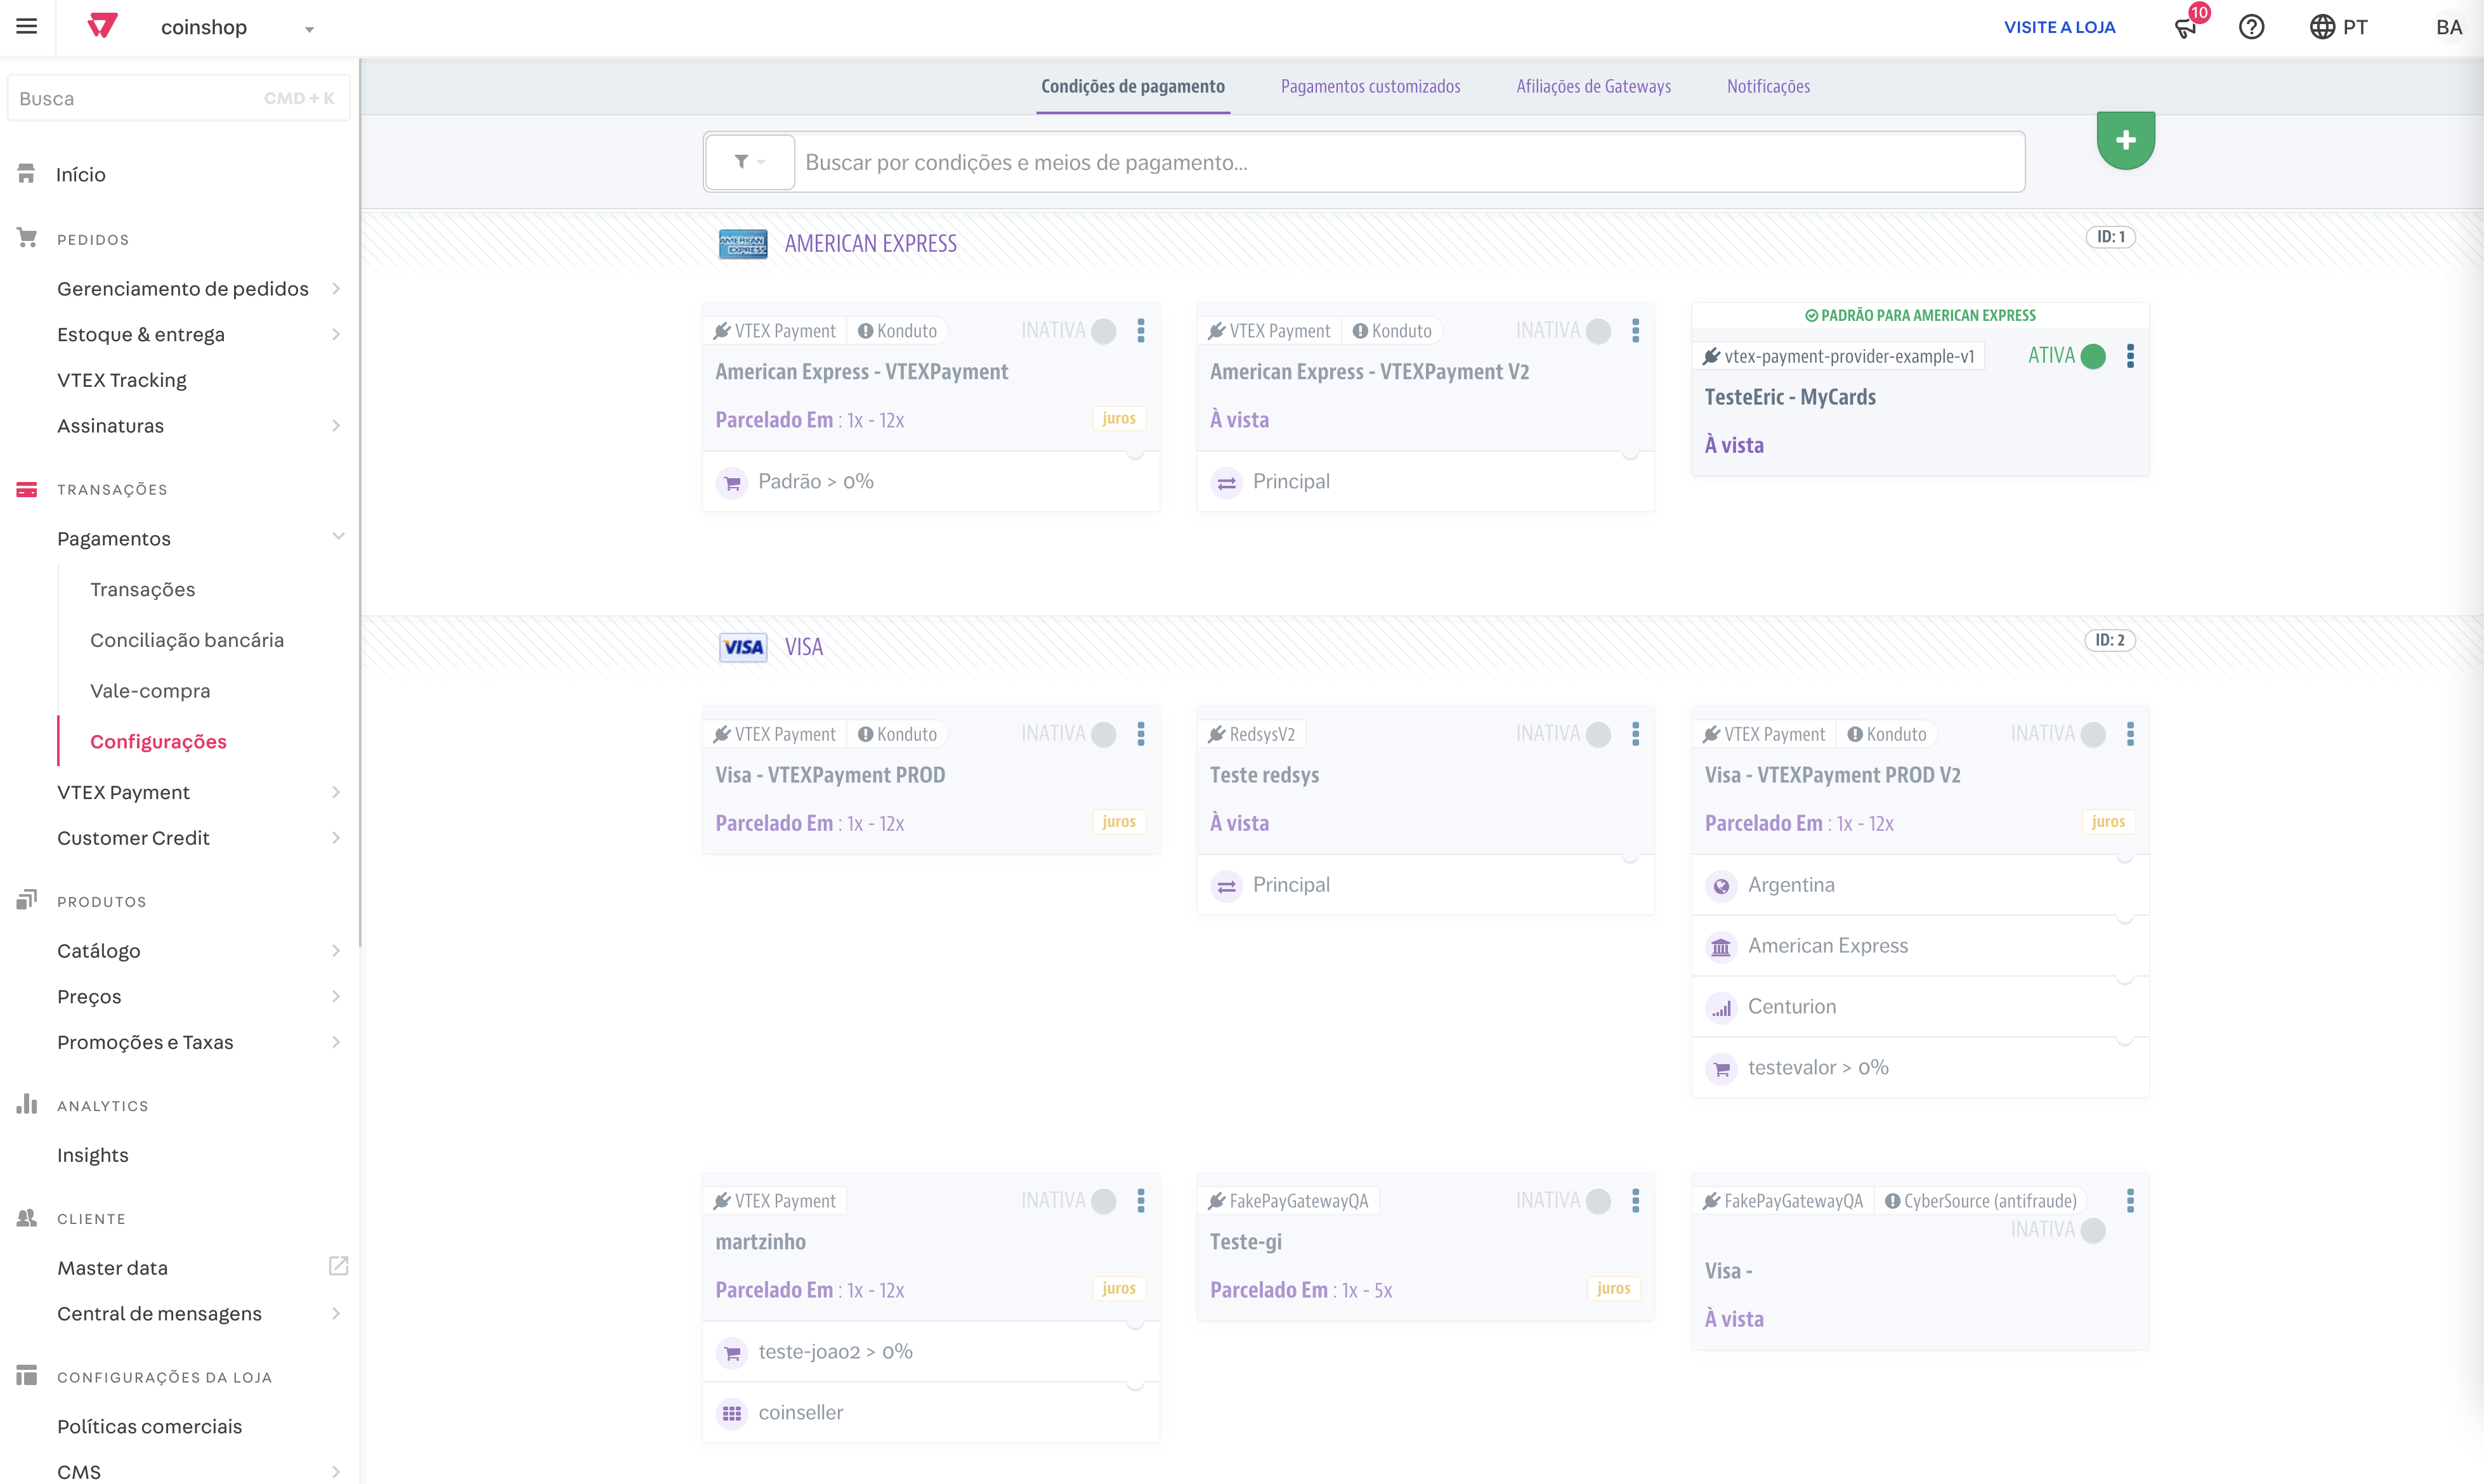
Task: Open three-dot menu on TesteEric - MyCards card
Action: (2130, 356)
